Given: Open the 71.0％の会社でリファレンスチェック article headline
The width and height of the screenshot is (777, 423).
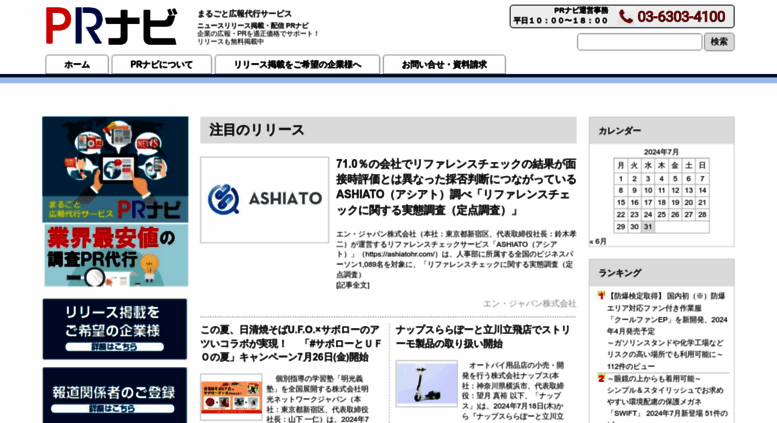Looking at the screenshot, I should (456, 187).
